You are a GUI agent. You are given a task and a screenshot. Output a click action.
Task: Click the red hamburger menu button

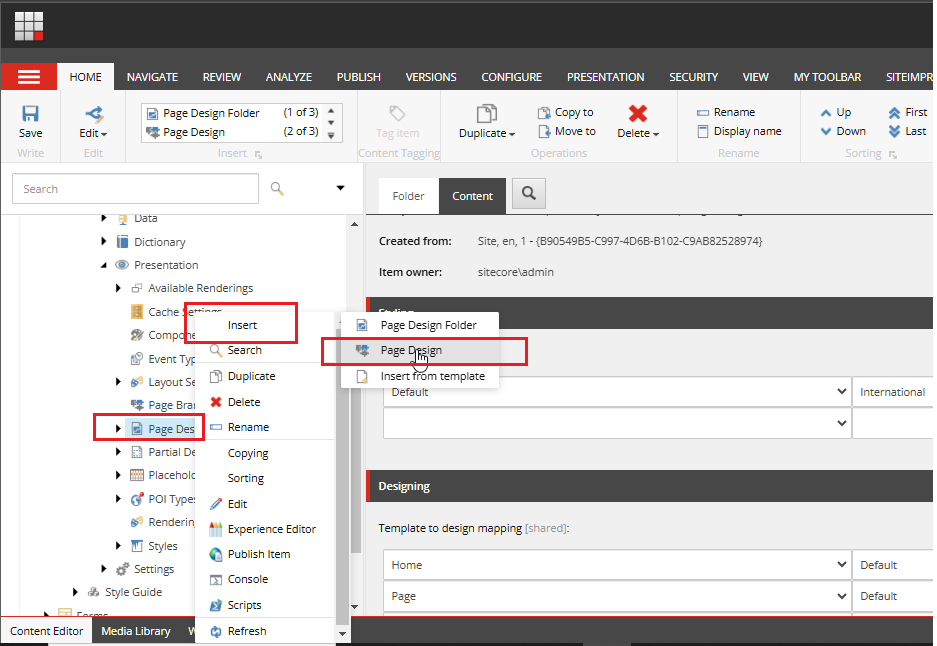point(29,77)
